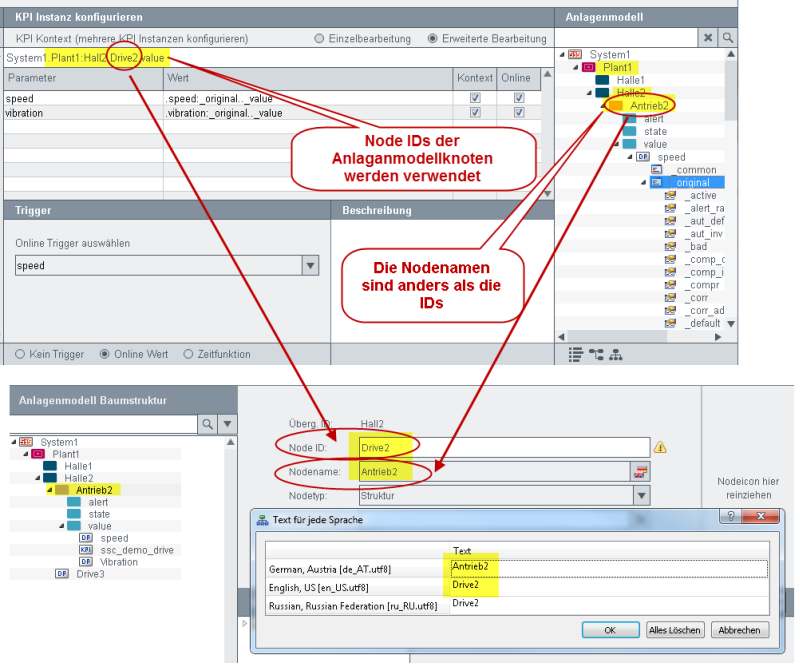Open Online Trigger dropdown showing speed

pyautogui.click(x=310, y=266)
